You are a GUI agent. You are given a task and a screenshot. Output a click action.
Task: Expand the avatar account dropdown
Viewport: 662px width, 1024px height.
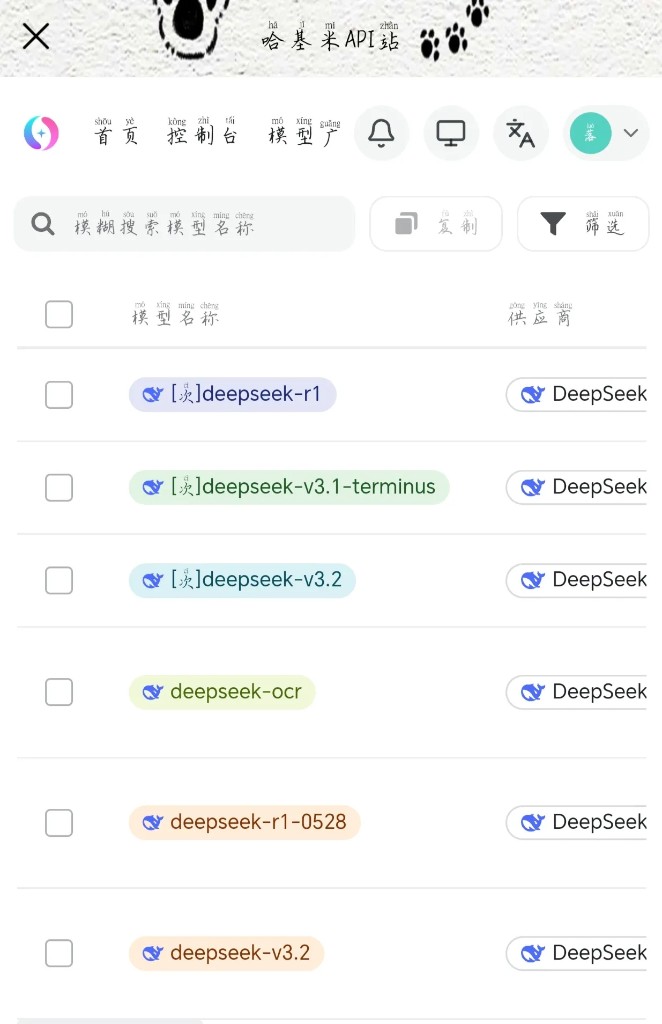(x=631, y=132)
